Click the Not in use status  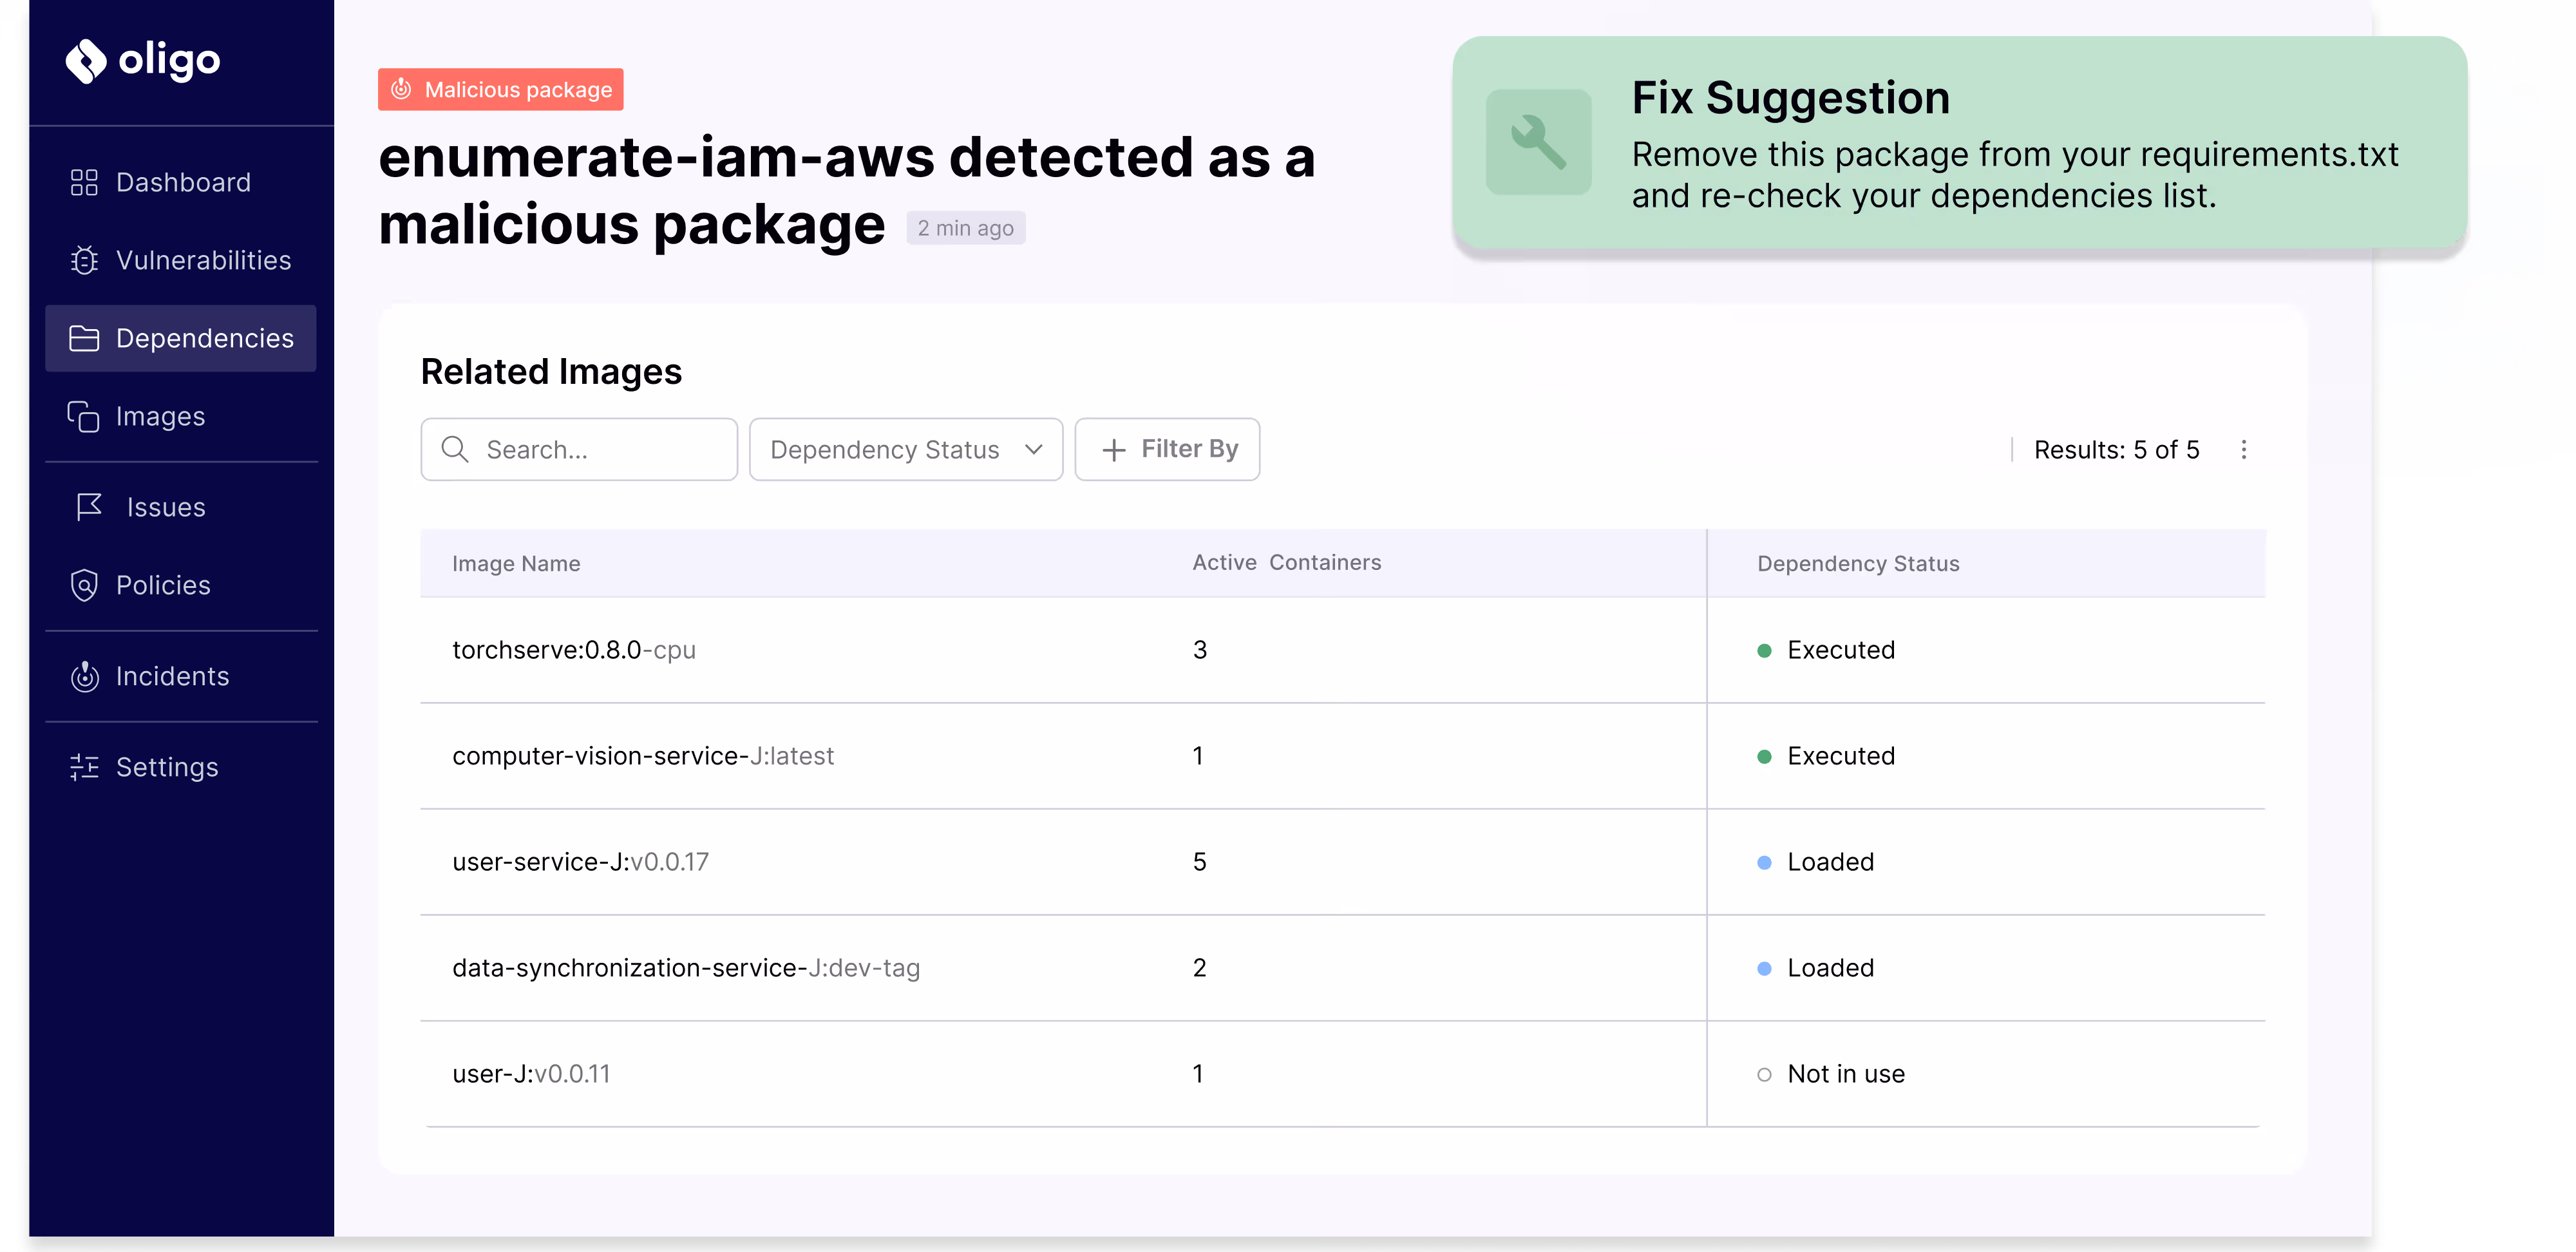1831,1074
